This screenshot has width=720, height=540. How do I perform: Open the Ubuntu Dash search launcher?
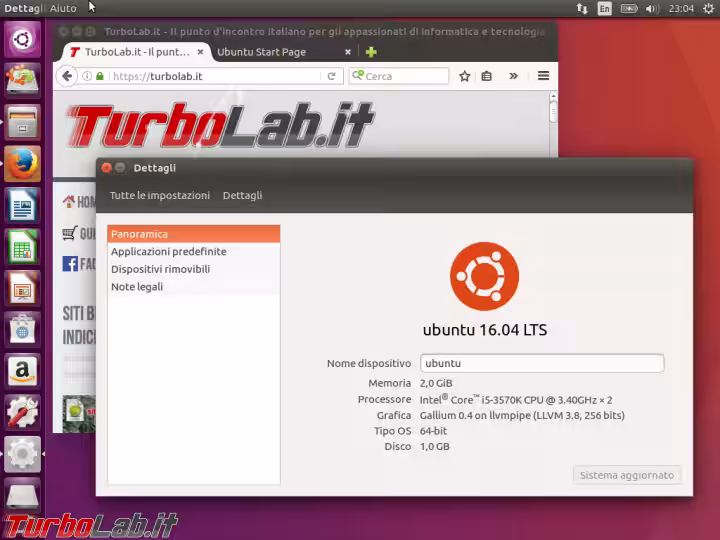tap(22, 39)
